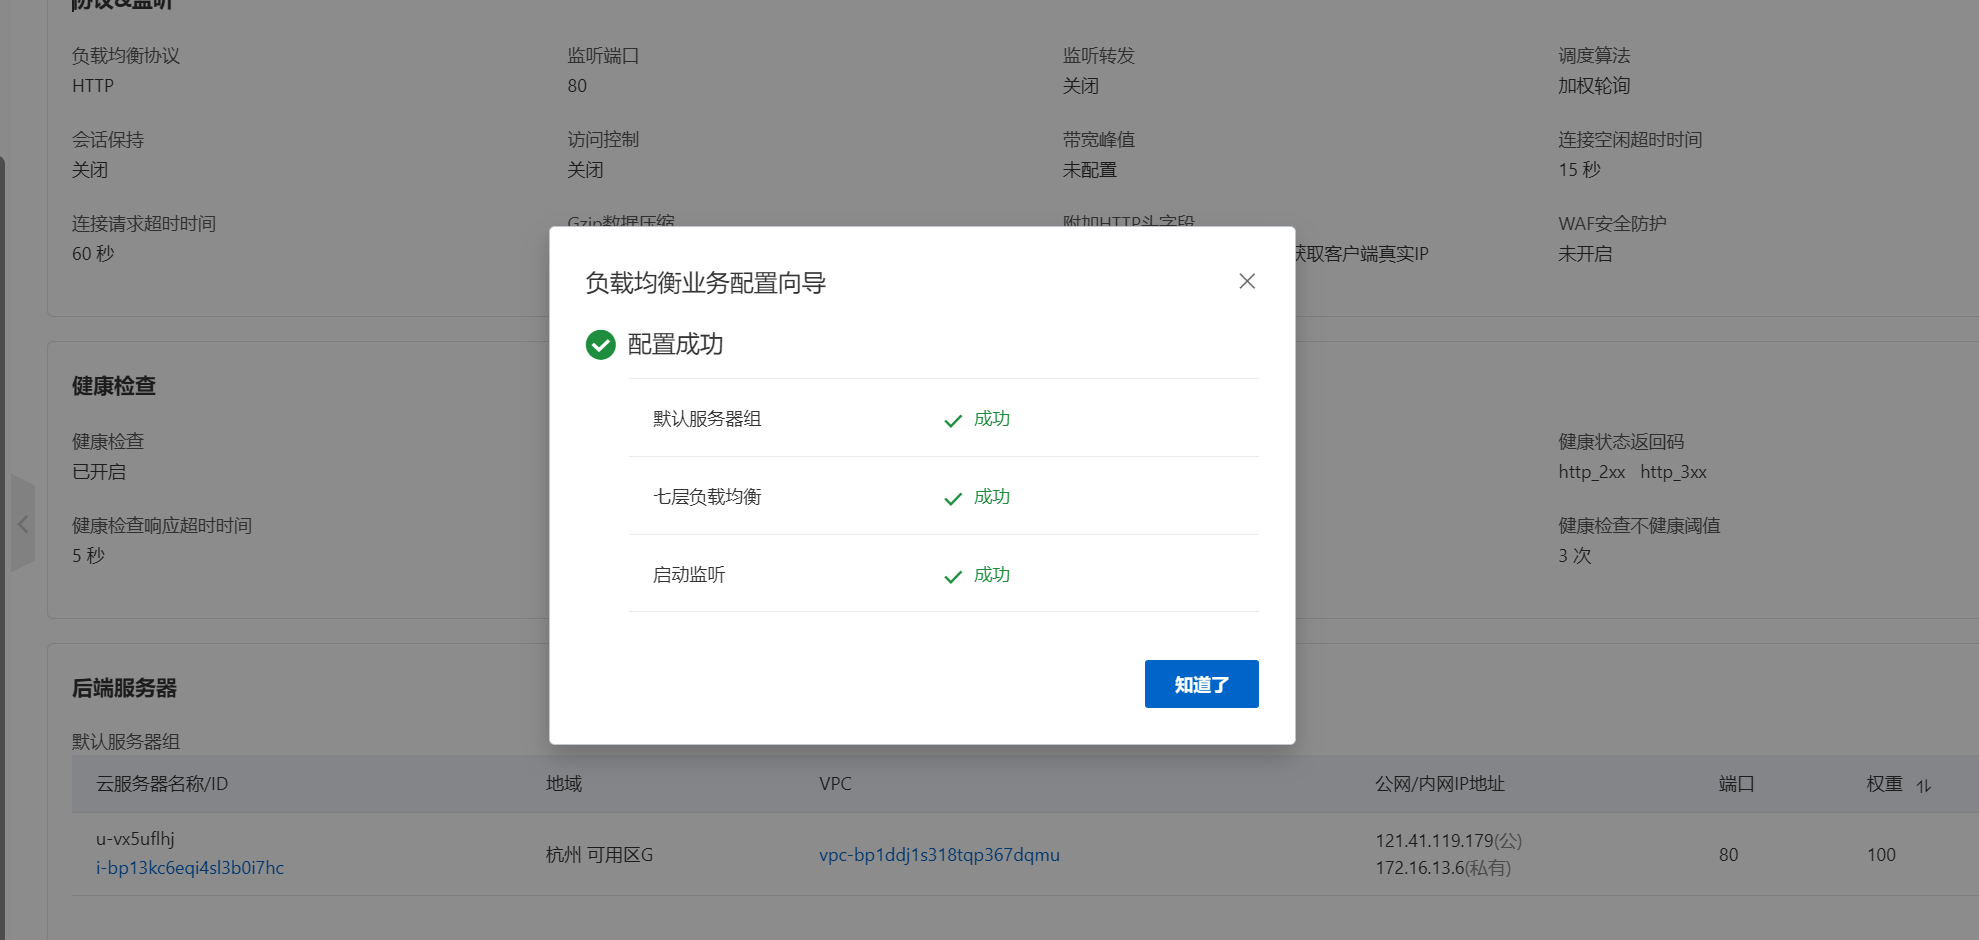Click the 已开启 health check status

tap(99, 472)
